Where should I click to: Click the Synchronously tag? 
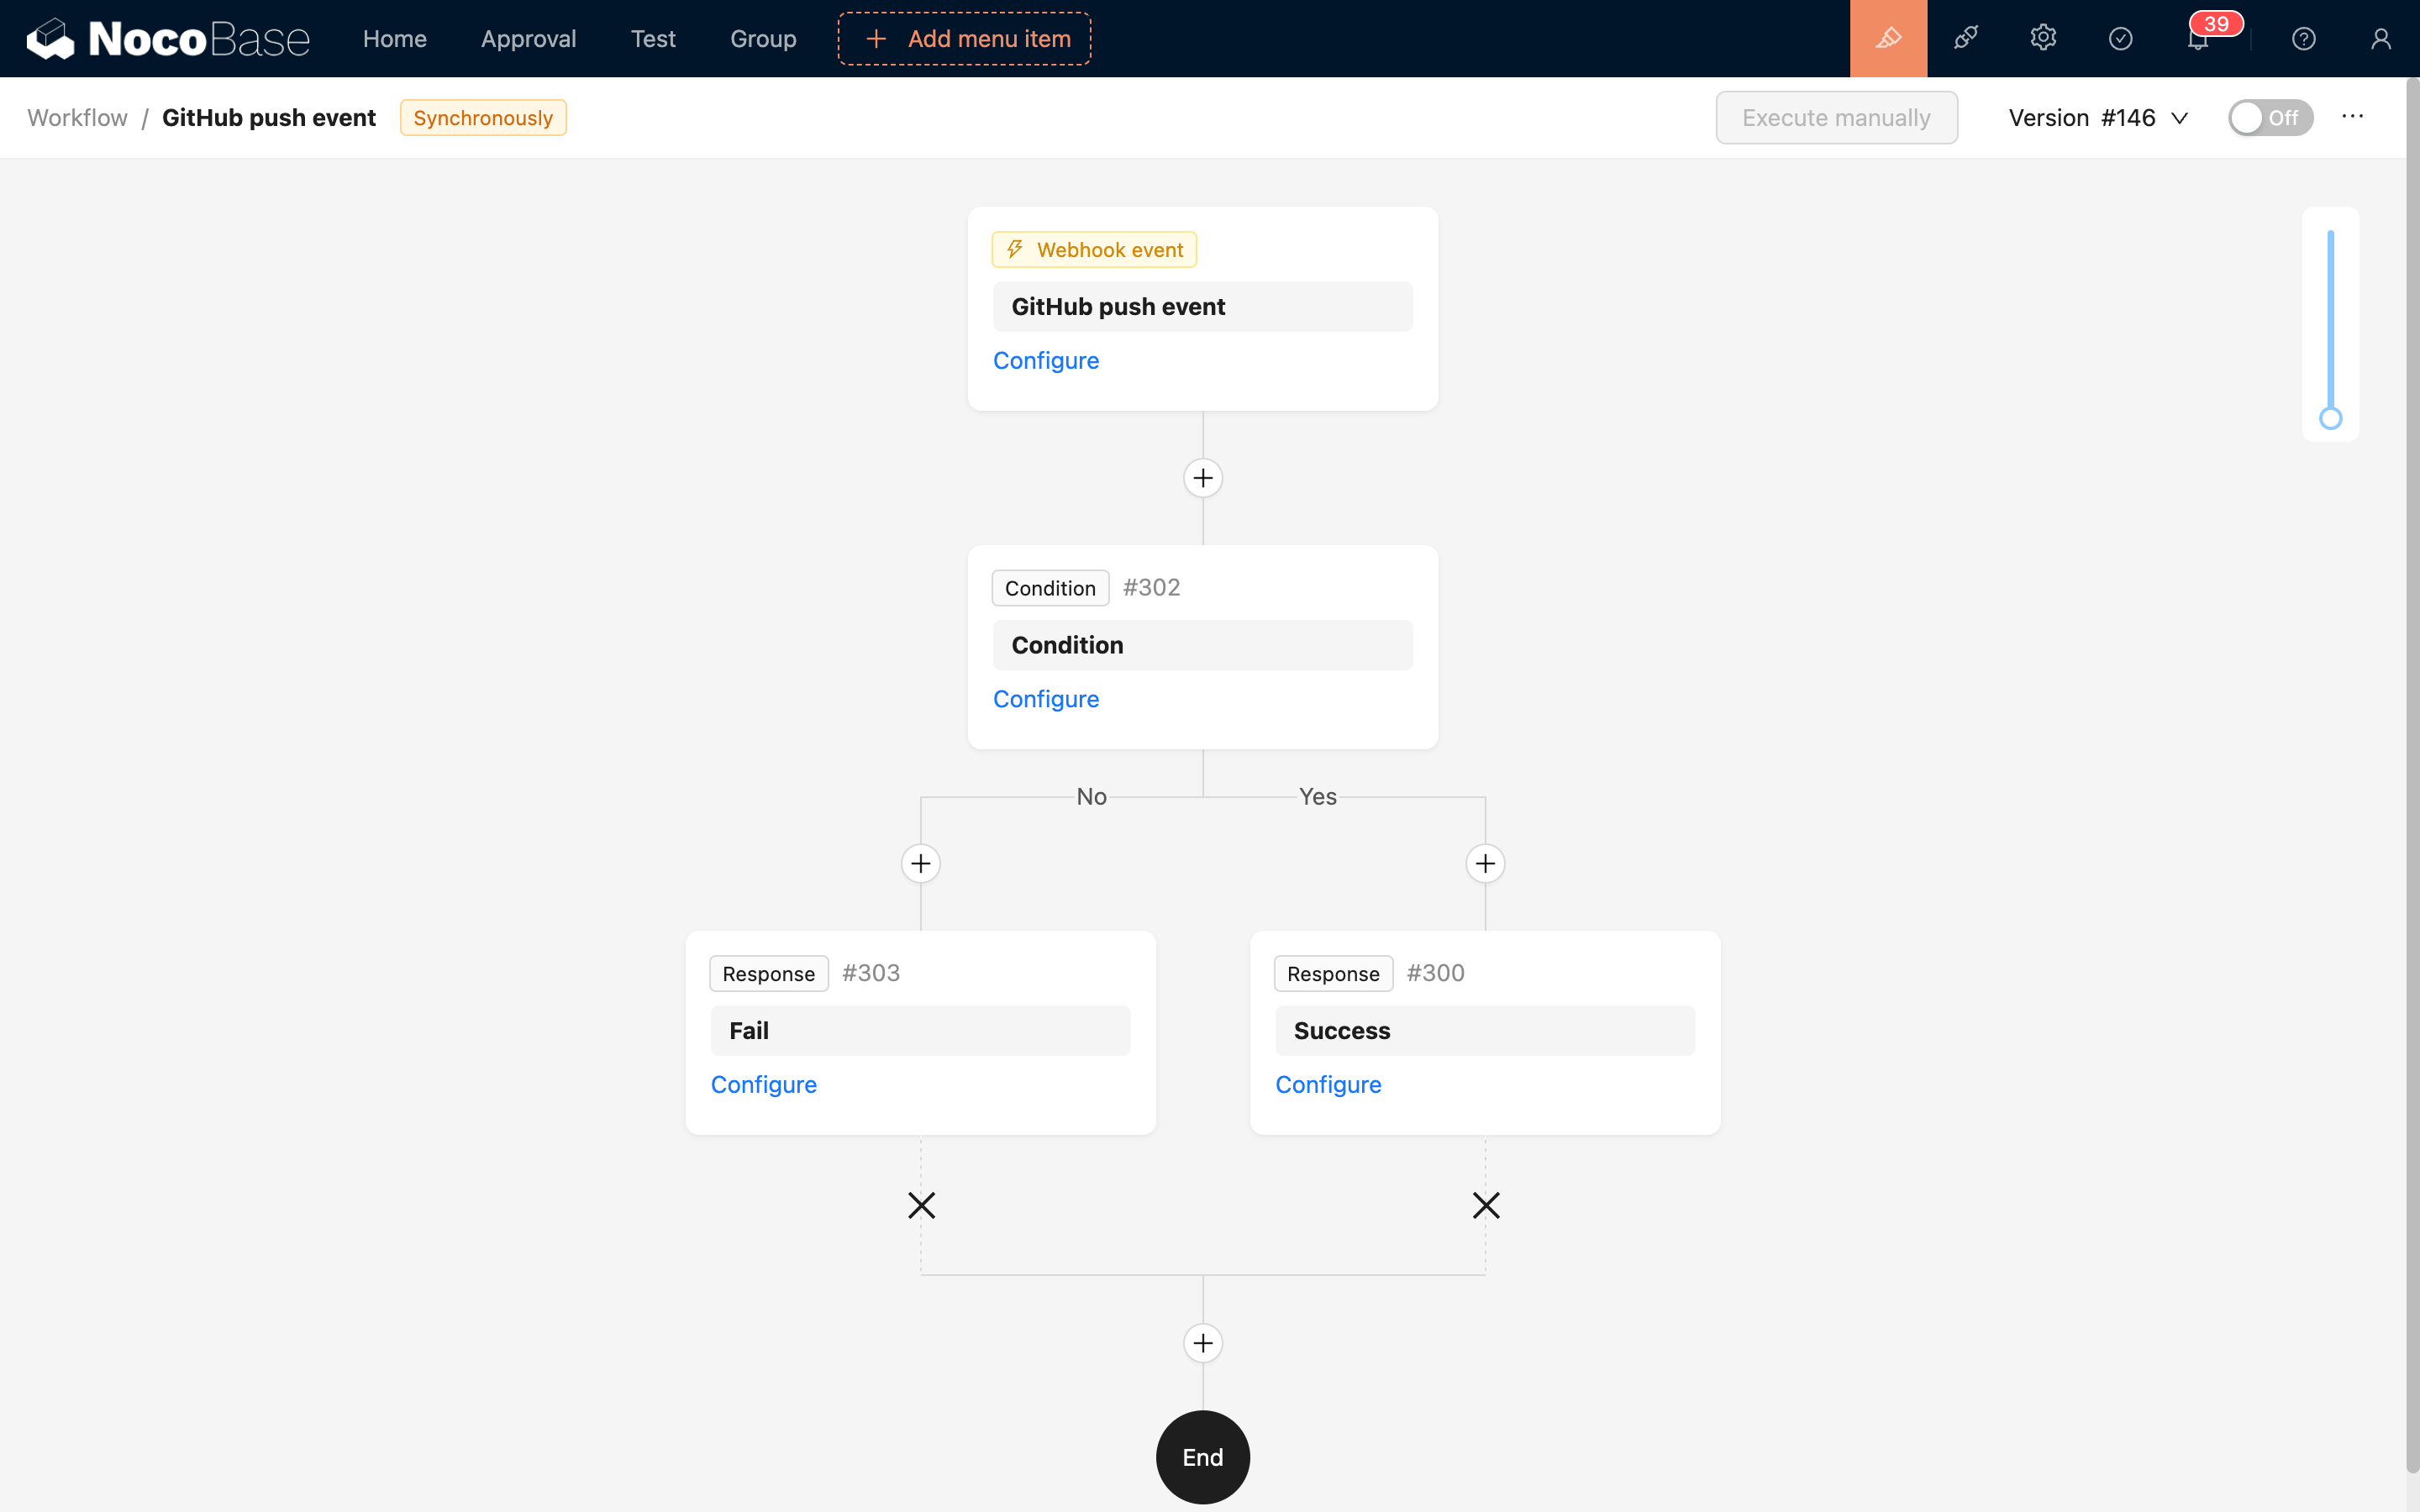[x=483, y=118]
